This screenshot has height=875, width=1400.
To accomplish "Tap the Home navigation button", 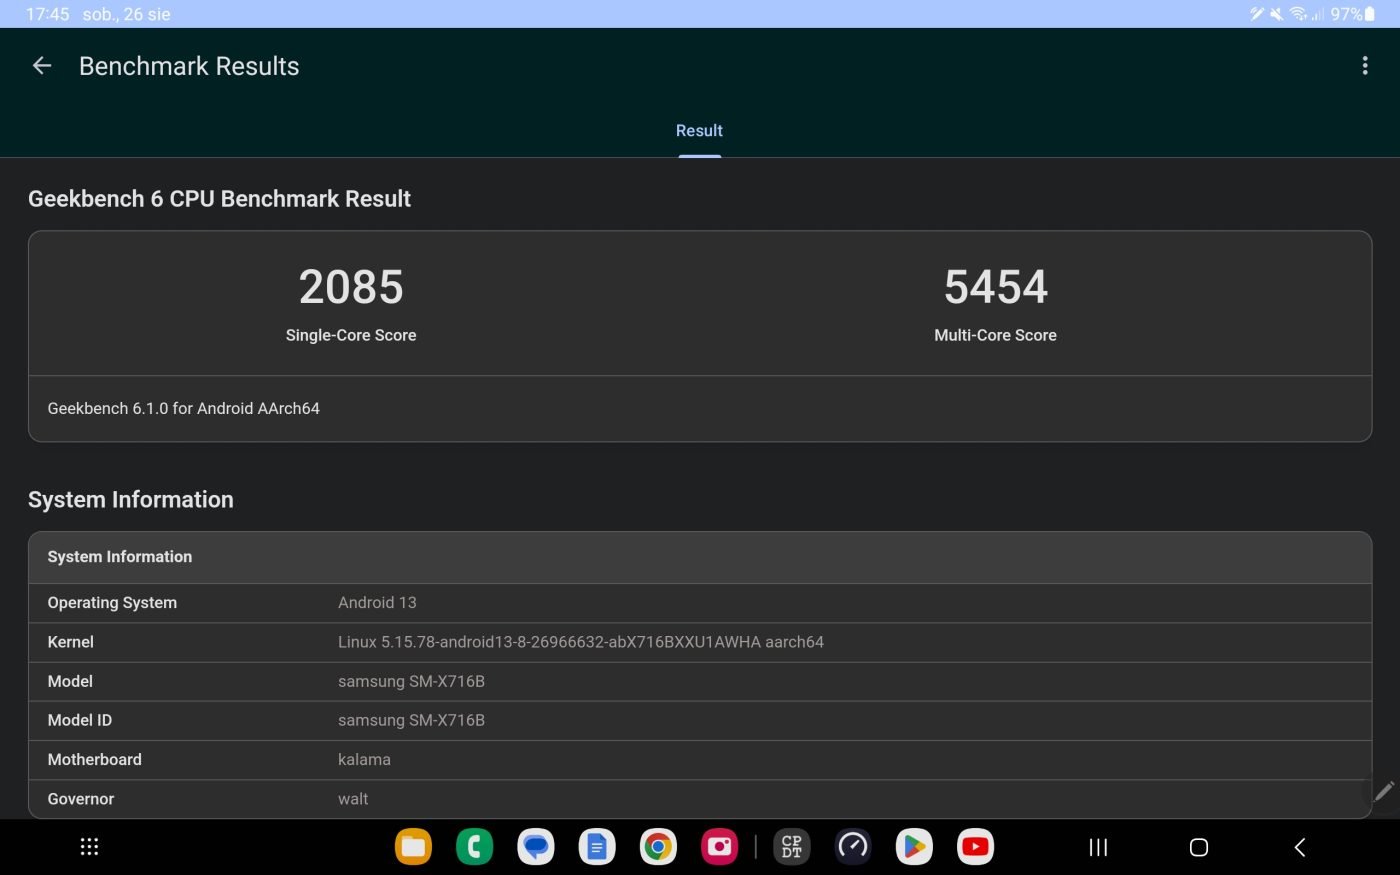I will tap(1199, 847).
